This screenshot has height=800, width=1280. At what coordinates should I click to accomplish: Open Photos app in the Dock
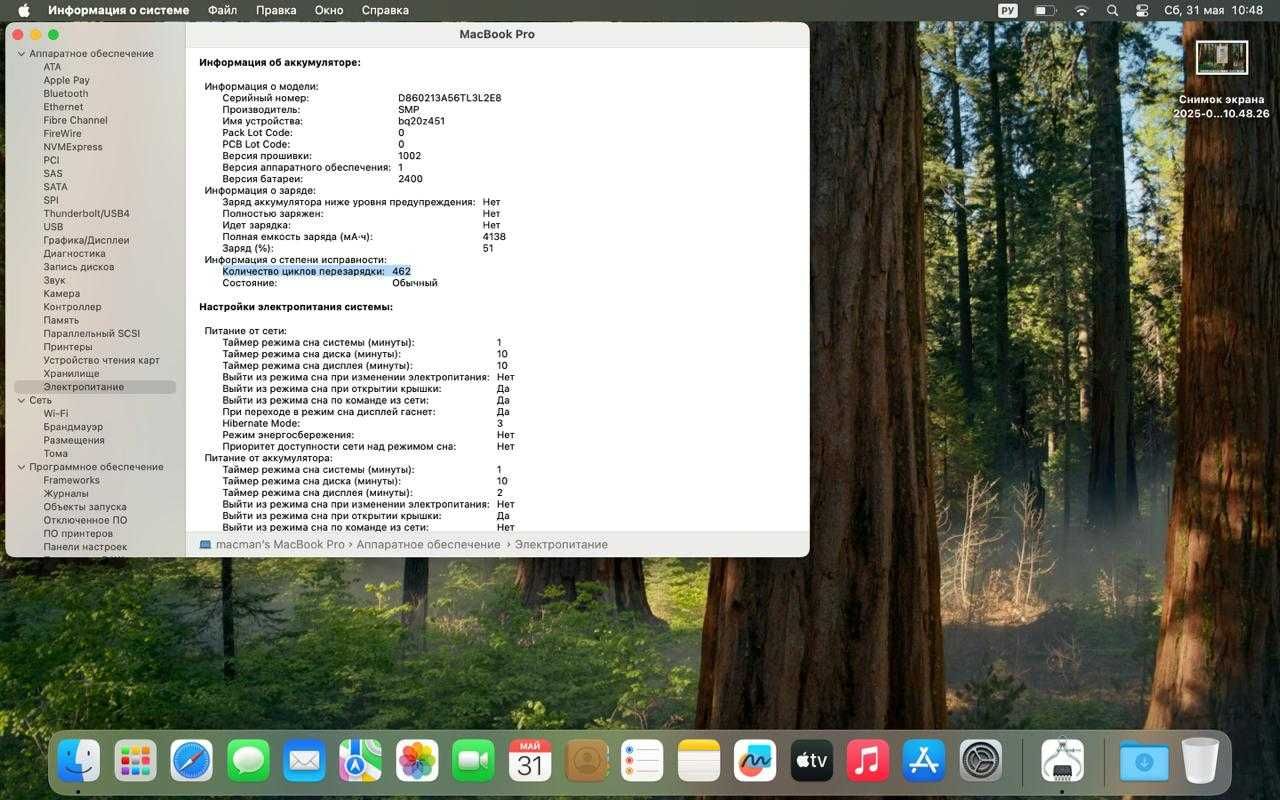(417, 761)
